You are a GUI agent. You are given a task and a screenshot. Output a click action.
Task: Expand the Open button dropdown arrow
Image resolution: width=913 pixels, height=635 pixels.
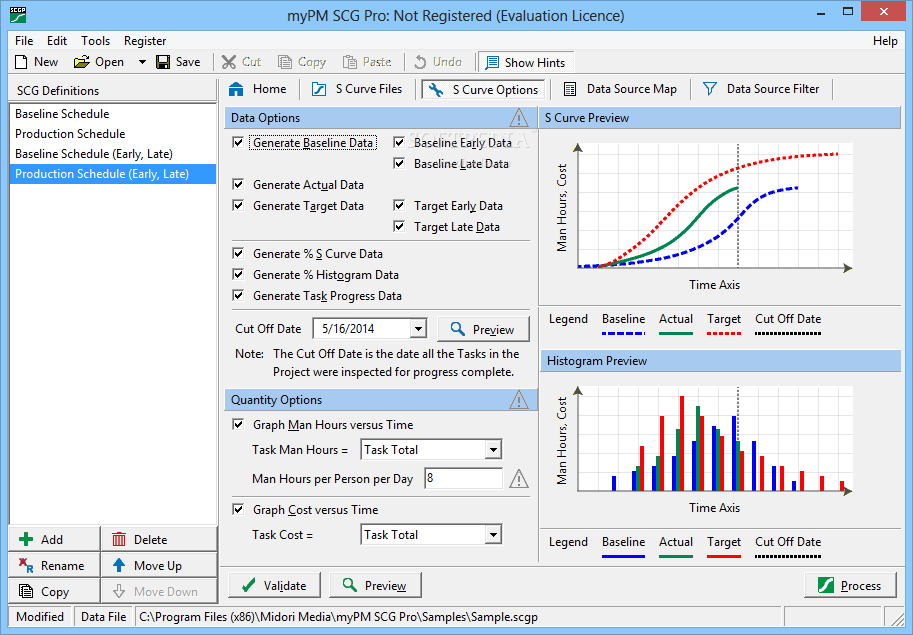point(141,62)
